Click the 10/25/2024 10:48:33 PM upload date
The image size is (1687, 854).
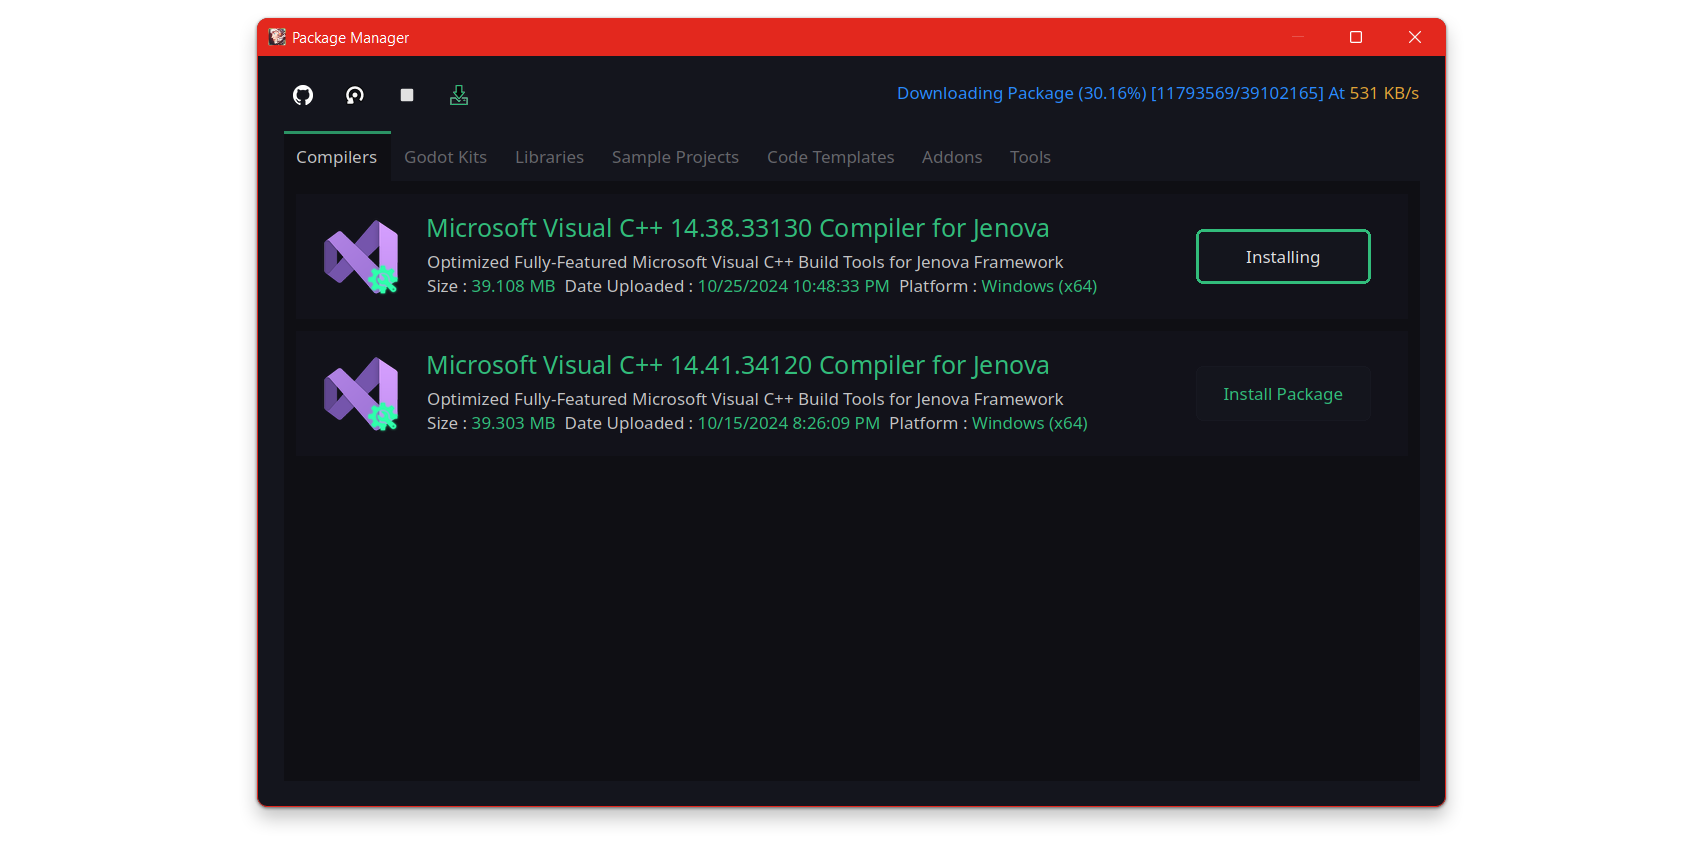tap(793, 286)
